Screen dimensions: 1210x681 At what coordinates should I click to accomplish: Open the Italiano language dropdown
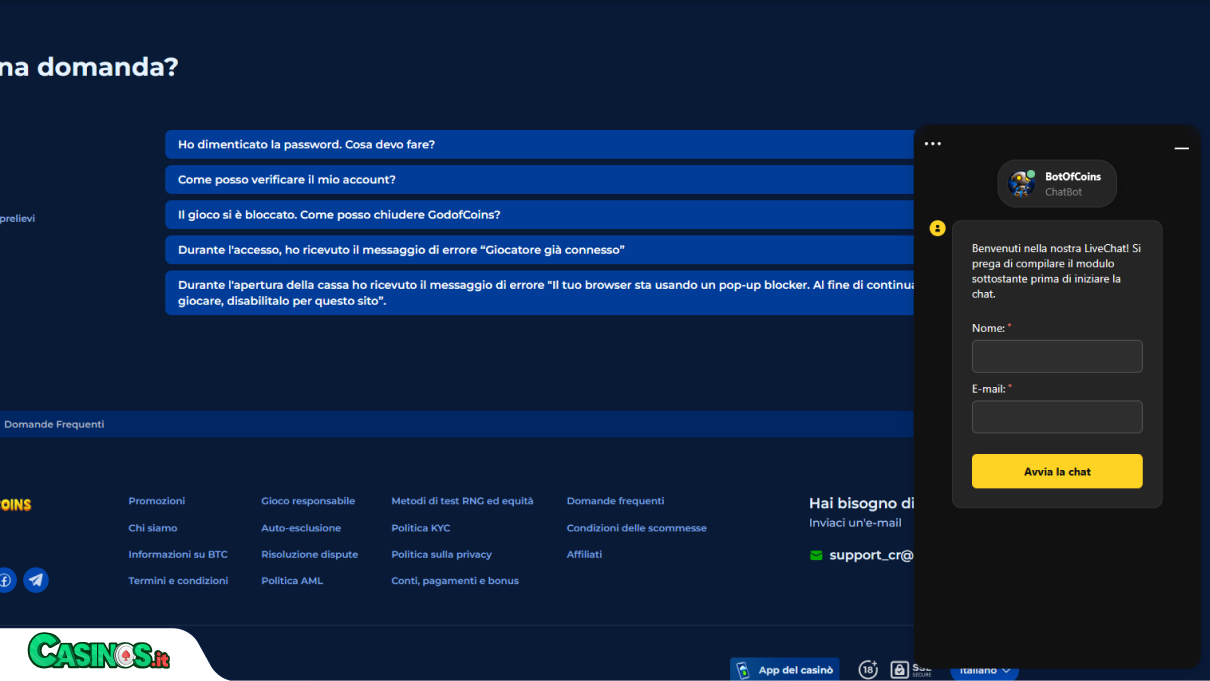click(984, 670)
